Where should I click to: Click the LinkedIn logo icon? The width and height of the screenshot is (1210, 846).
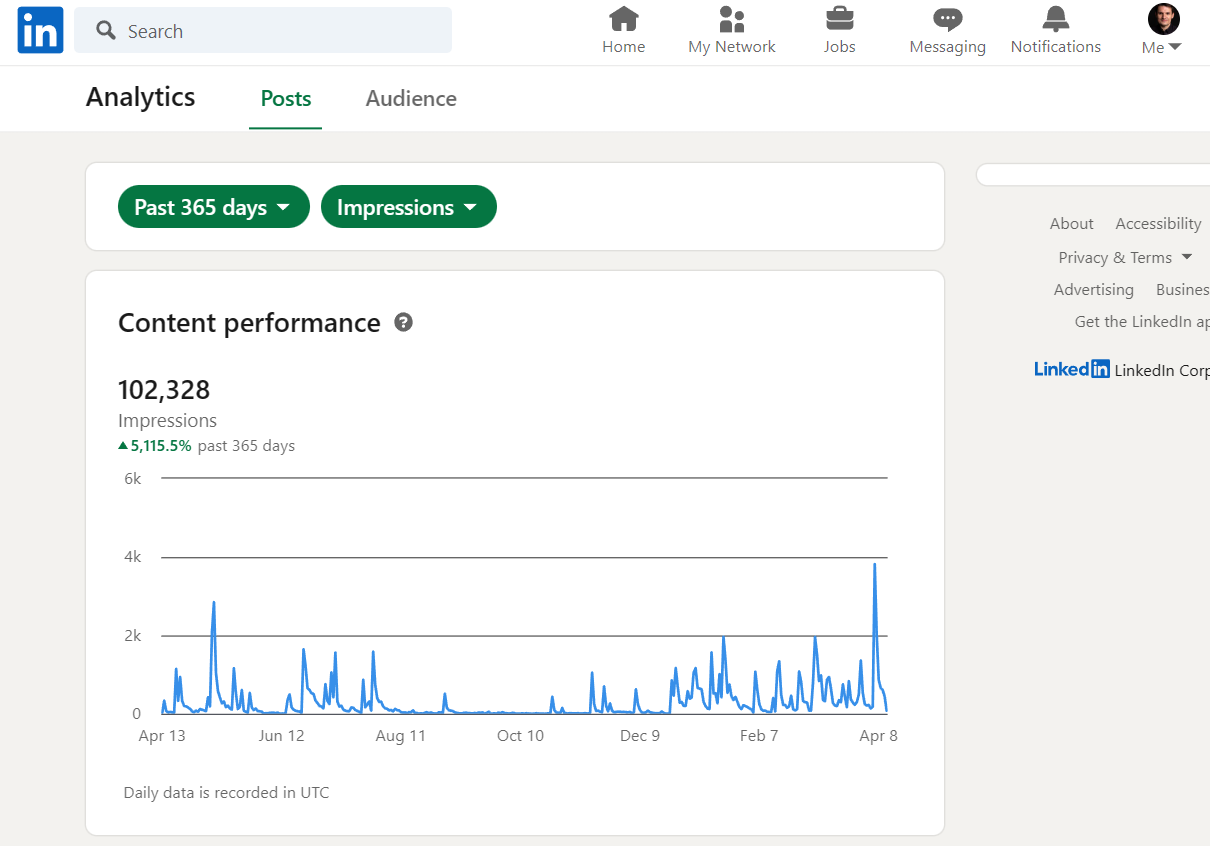(40, 30)
